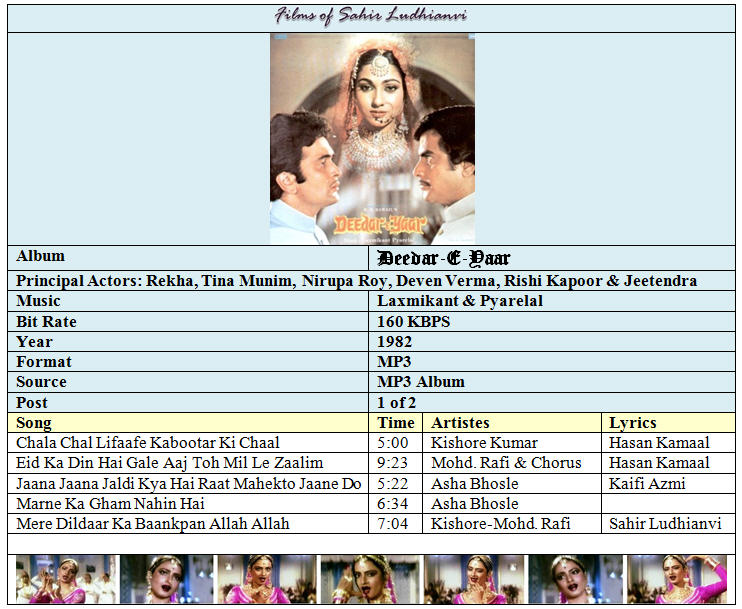This screenshot has width=742, height=609.
Task: Select song 'Mere Dildaar Ka Baankpan Allah Allah'
Action: click(x=152, y=524)
